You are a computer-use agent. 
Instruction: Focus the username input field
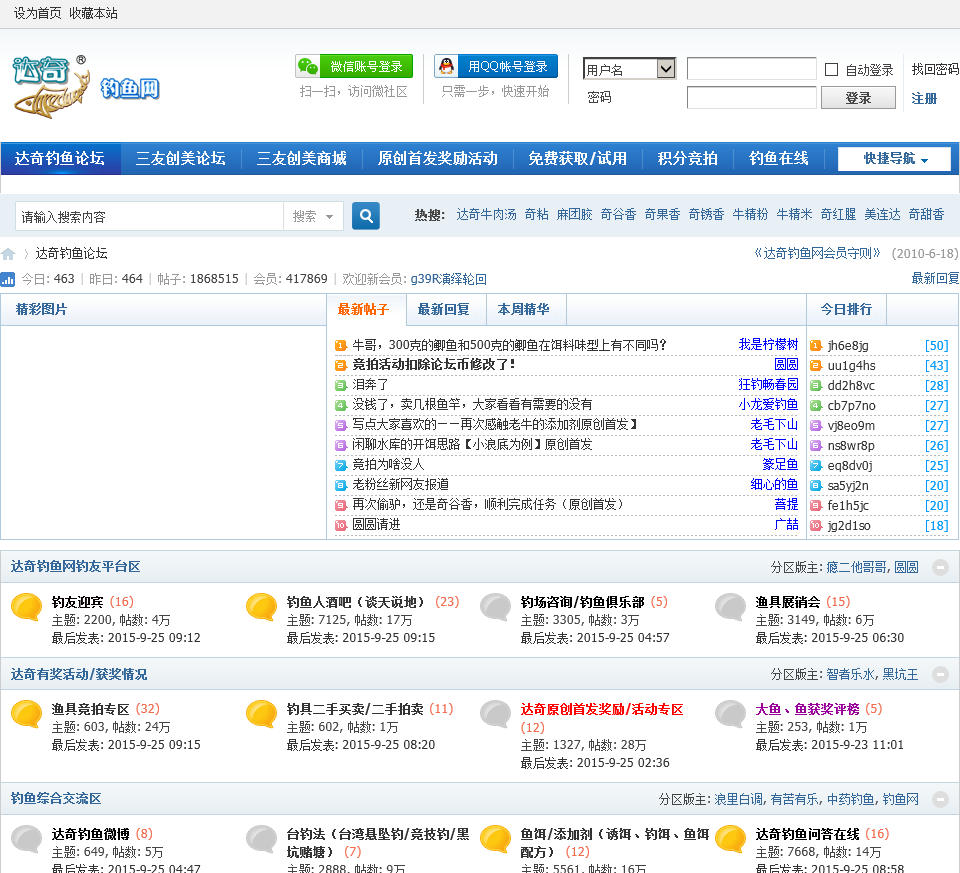click(x=752, y=69)
